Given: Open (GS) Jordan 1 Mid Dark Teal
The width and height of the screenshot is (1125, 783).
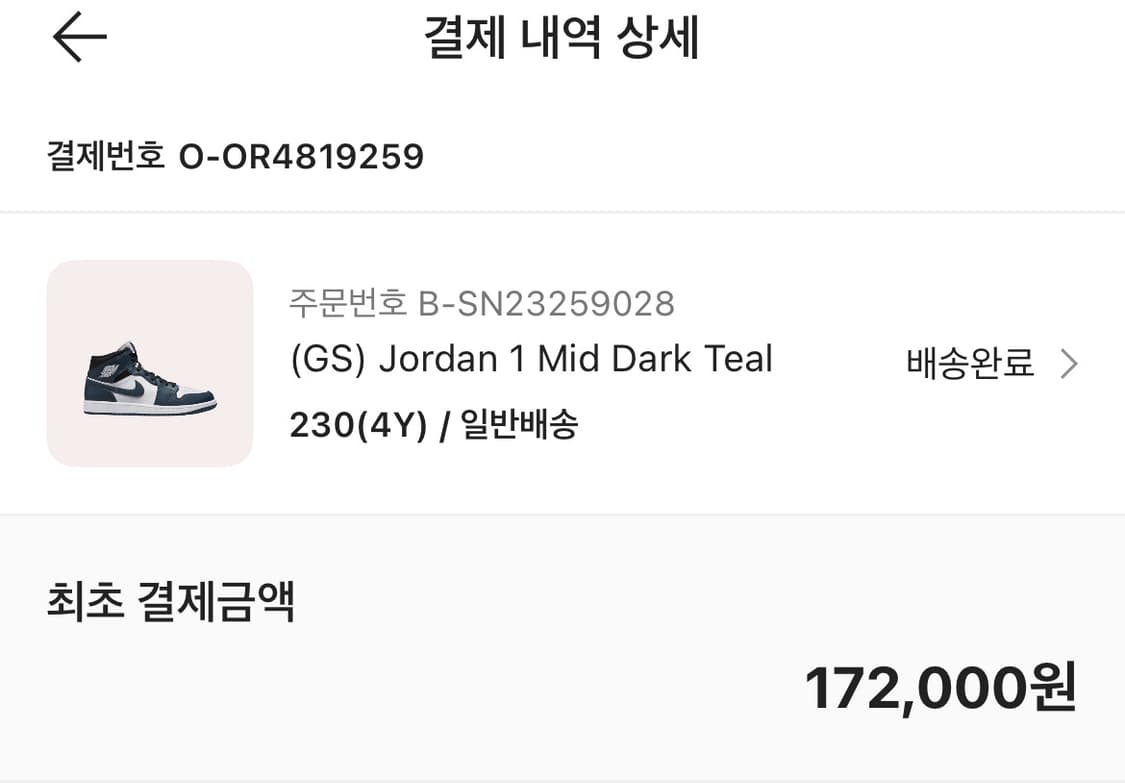Looking at the screenshot, I should point(530,359).
